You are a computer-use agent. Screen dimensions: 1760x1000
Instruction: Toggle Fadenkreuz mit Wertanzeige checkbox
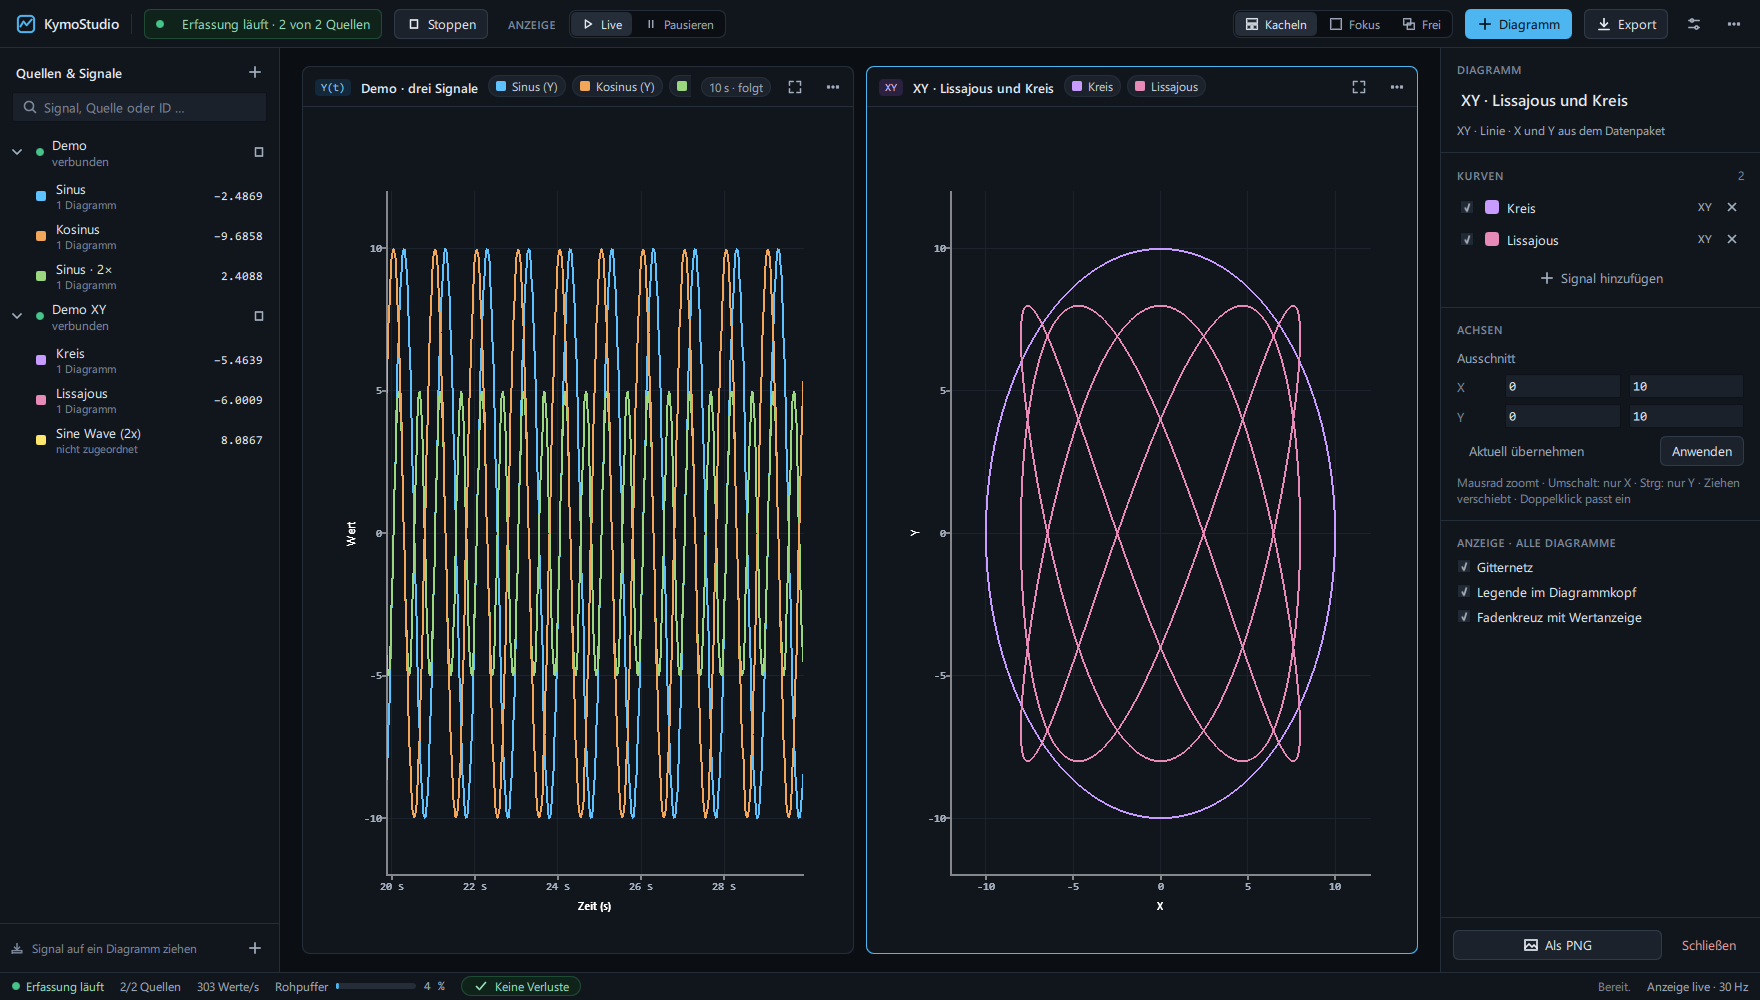(x=1464, y=617)
